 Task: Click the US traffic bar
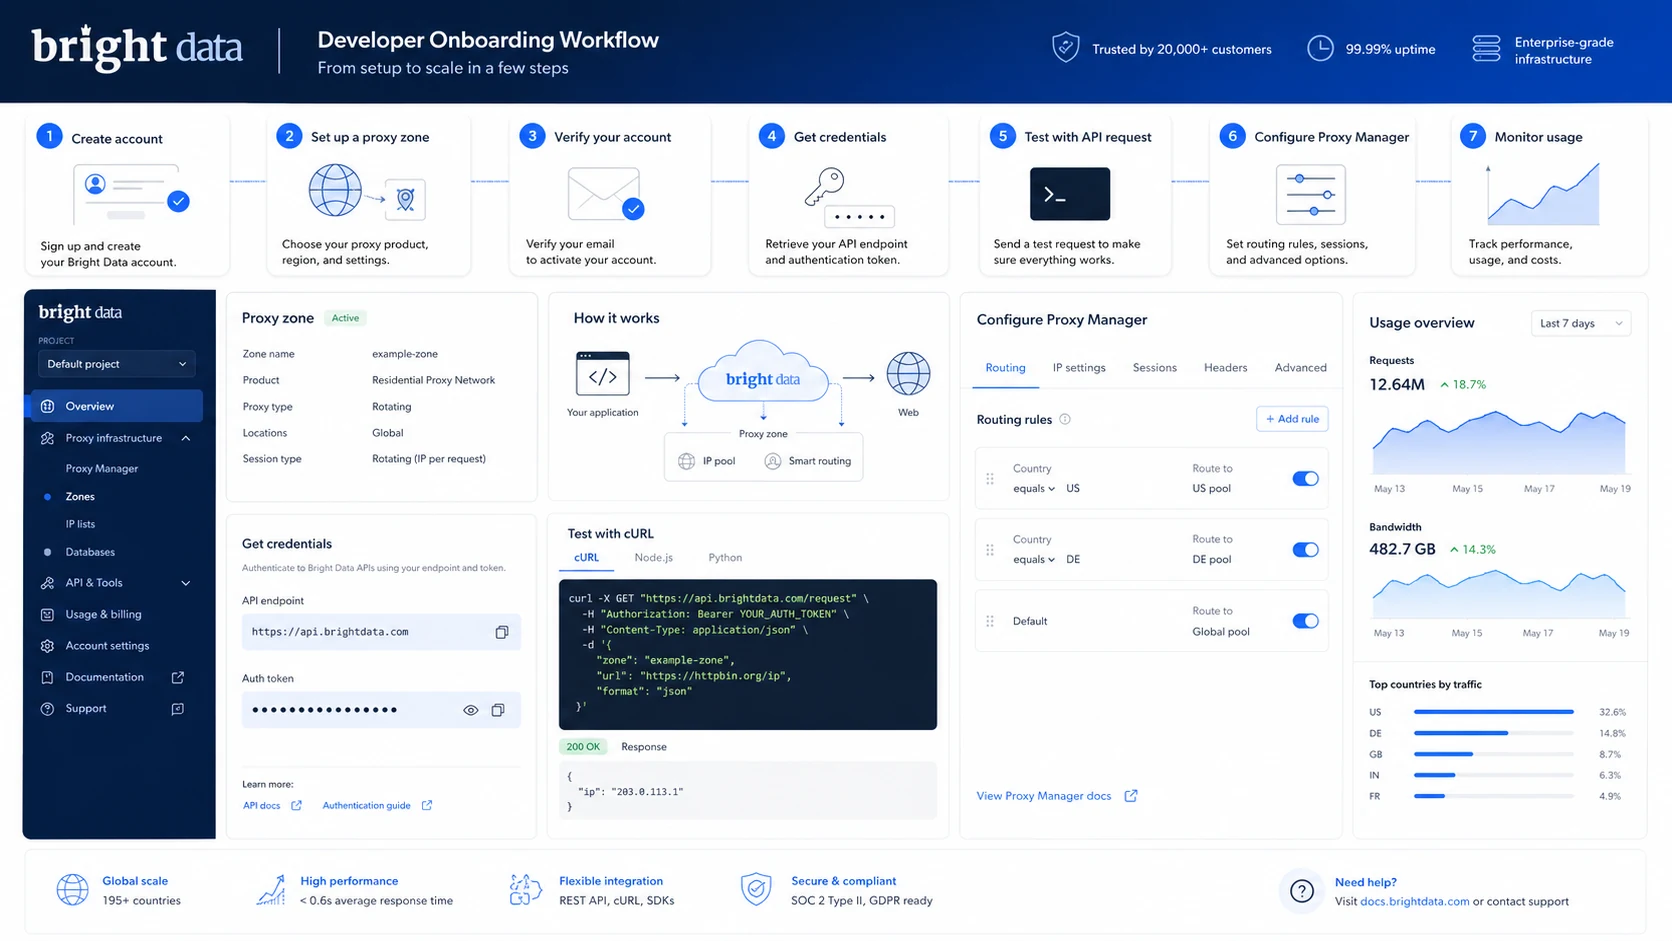(1494, 712)
